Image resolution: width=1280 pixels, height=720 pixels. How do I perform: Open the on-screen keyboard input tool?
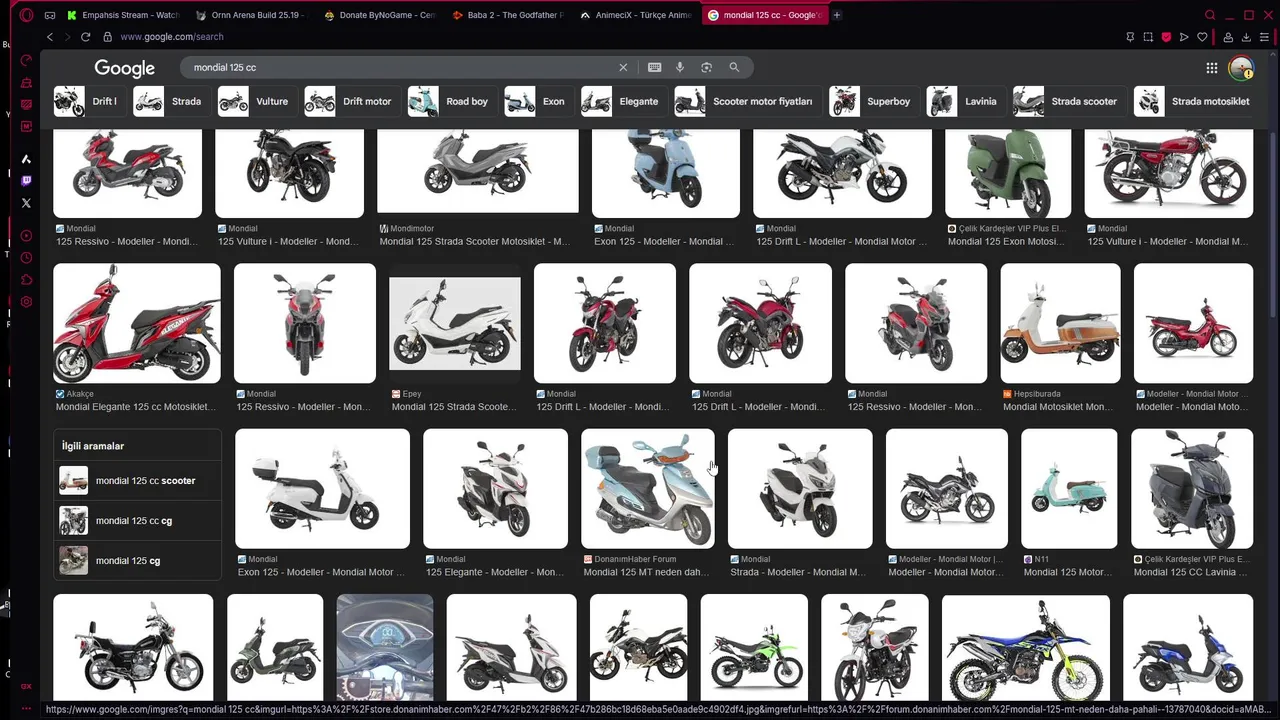(654, 67)
